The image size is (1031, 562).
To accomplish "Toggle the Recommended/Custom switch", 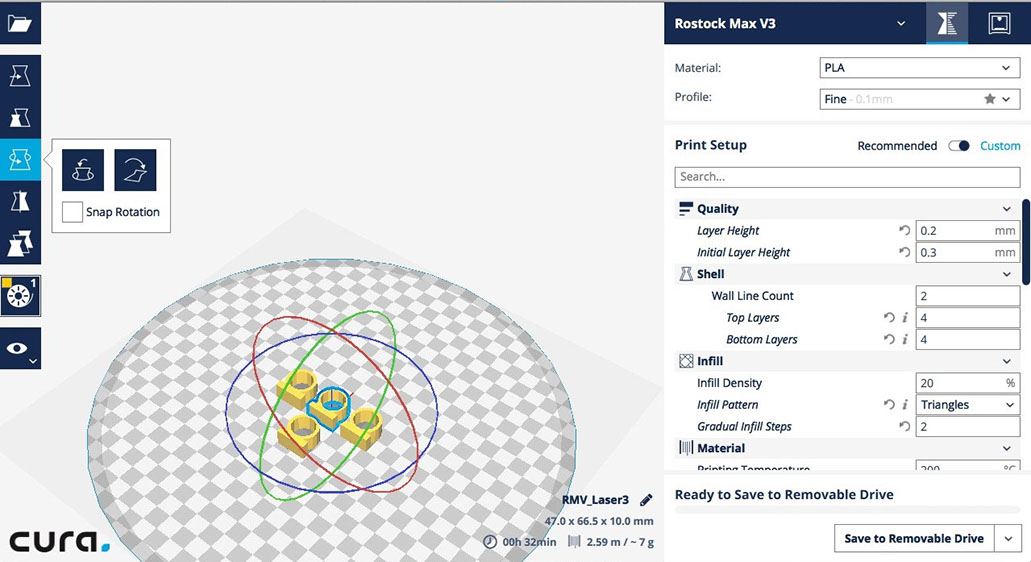I will click(959, 146).
